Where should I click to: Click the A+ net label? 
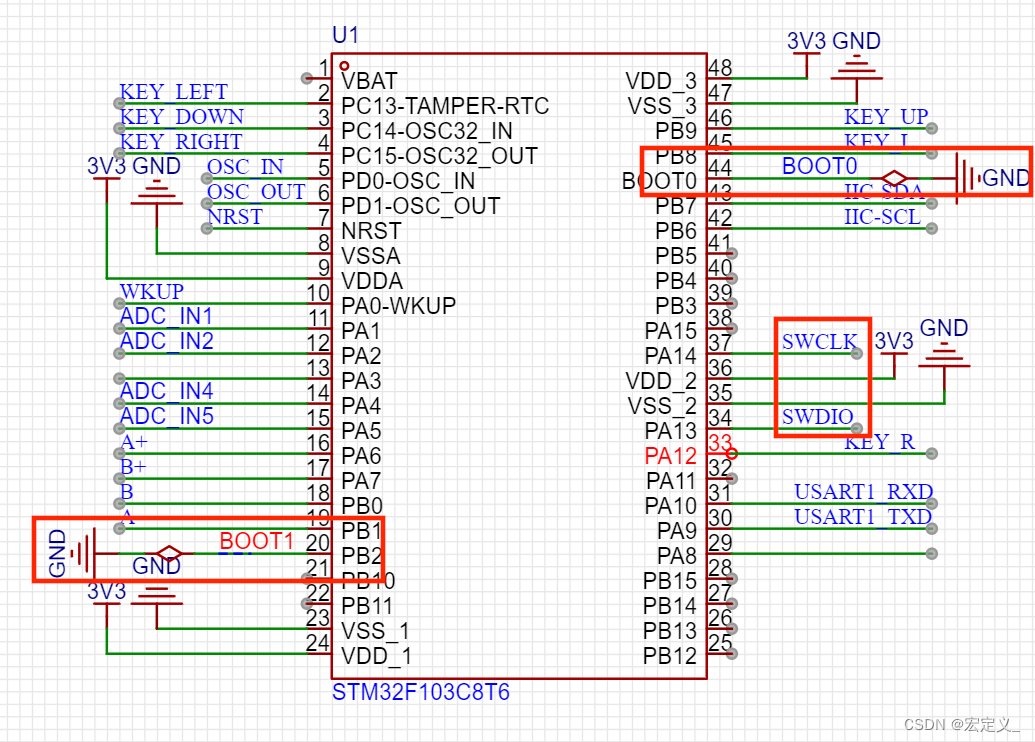pyautogui.click(x=134, y=442)
